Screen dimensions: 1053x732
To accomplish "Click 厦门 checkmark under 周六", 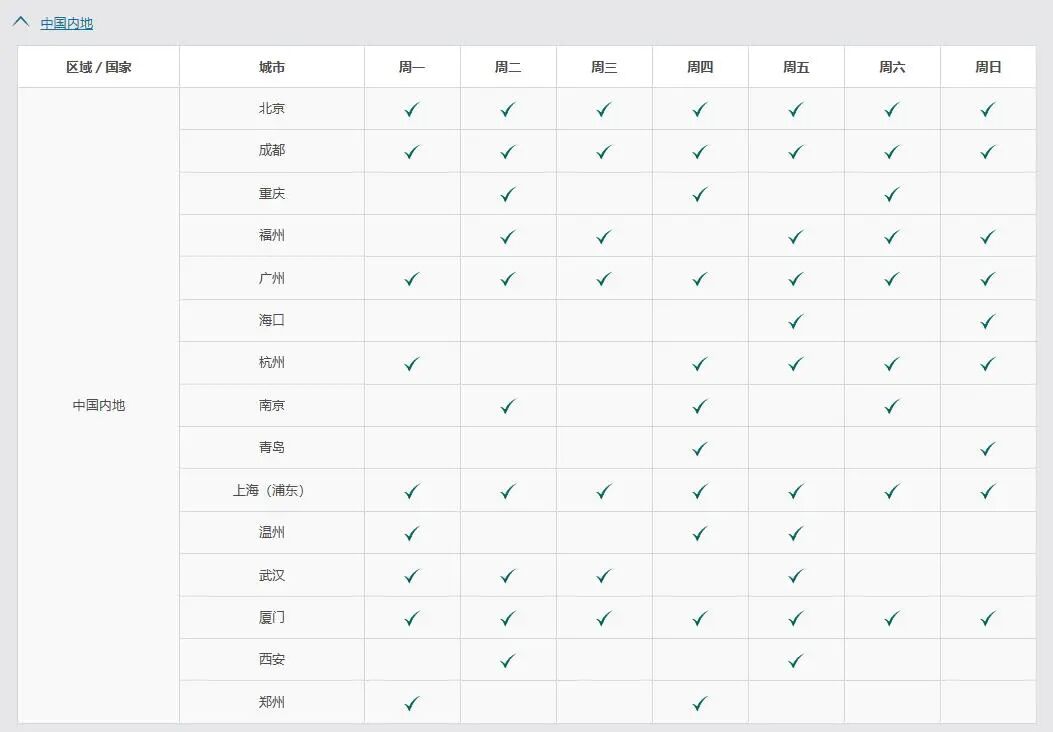I will pyautogui.click(x=892, y=619).
